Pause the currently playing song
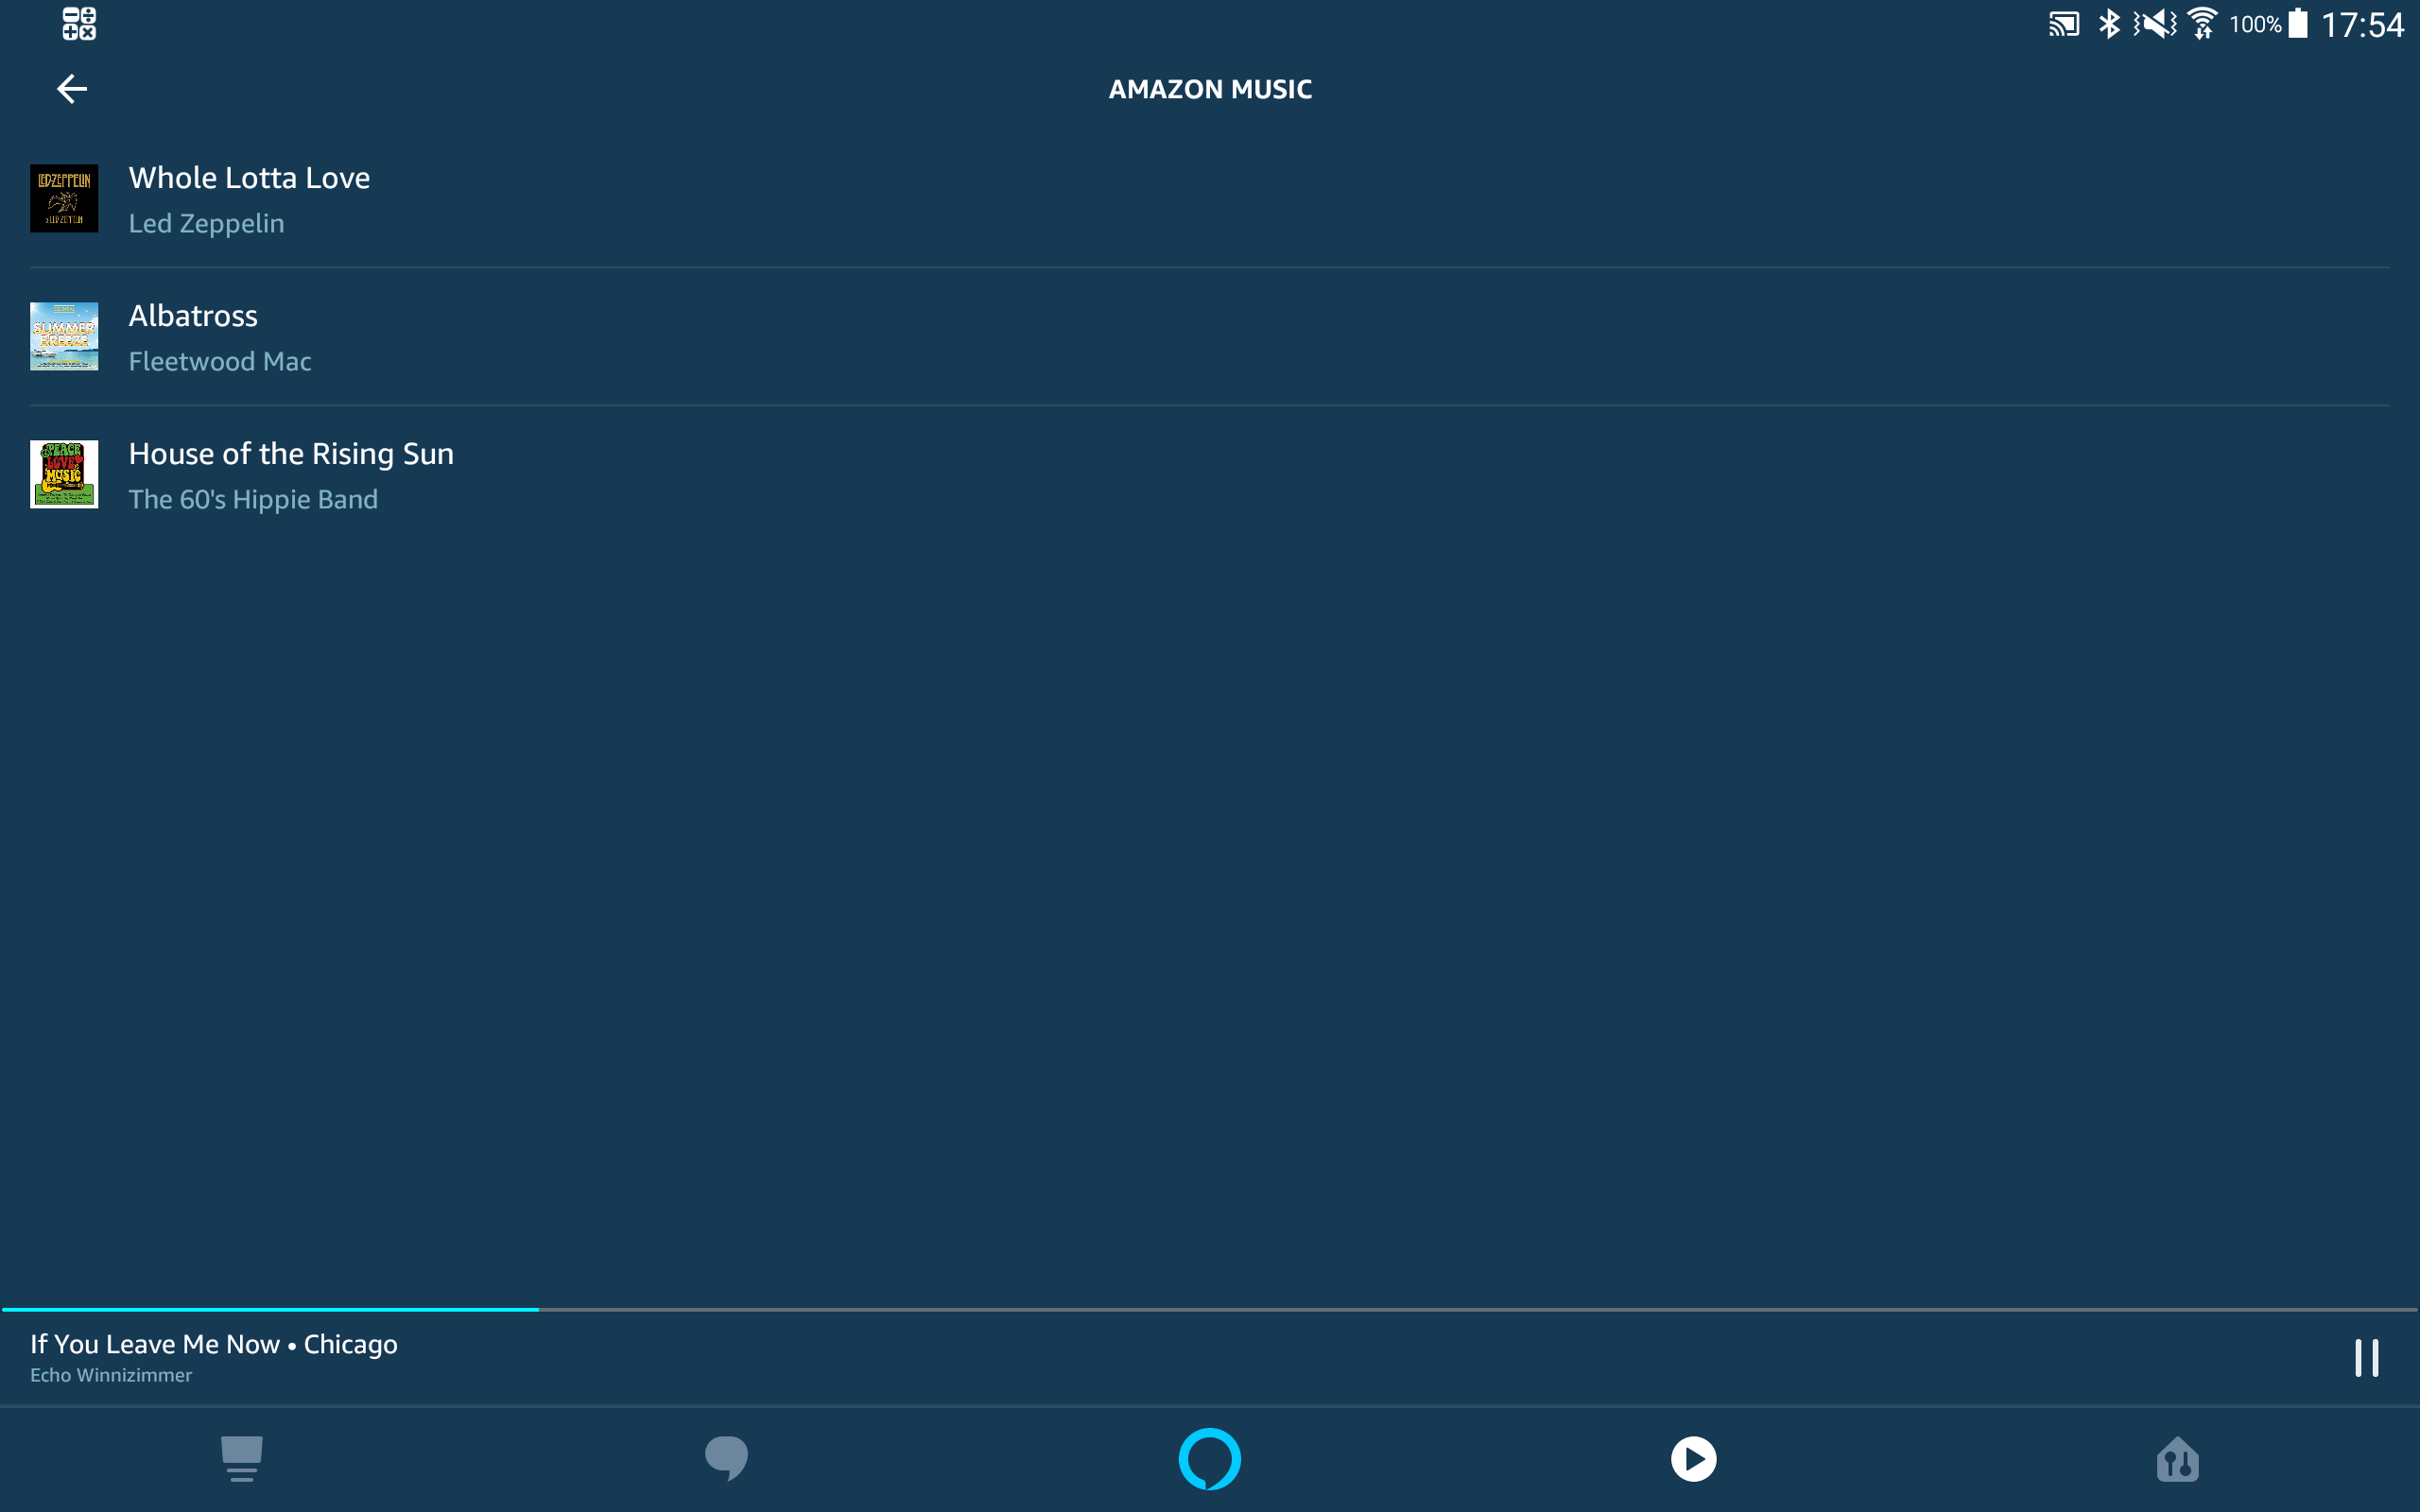 point(2366,1358)
